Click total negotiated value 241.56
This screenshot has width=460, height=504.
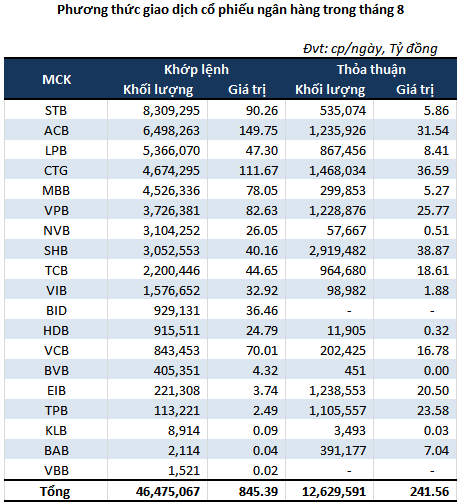(x=430, y=492)
